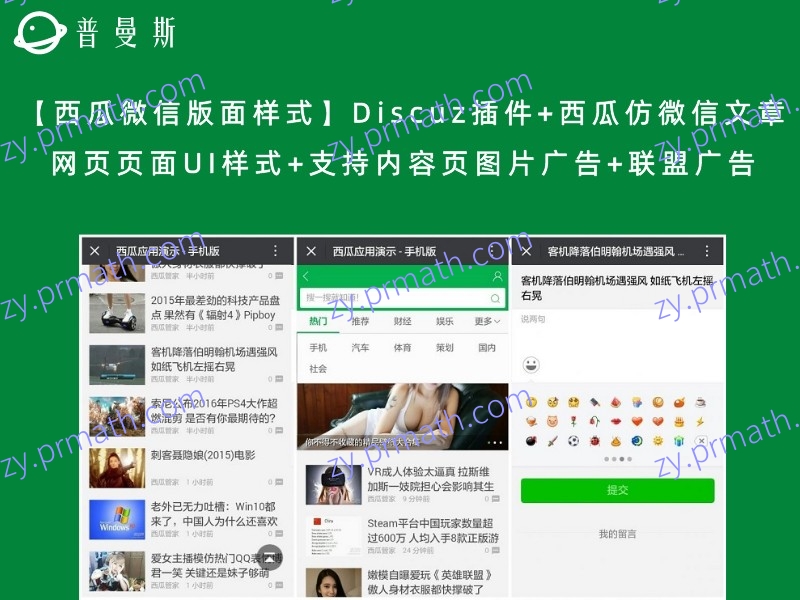800x600 pixels.
Task: Click the green 提交 button
Action: coord(617,490)
